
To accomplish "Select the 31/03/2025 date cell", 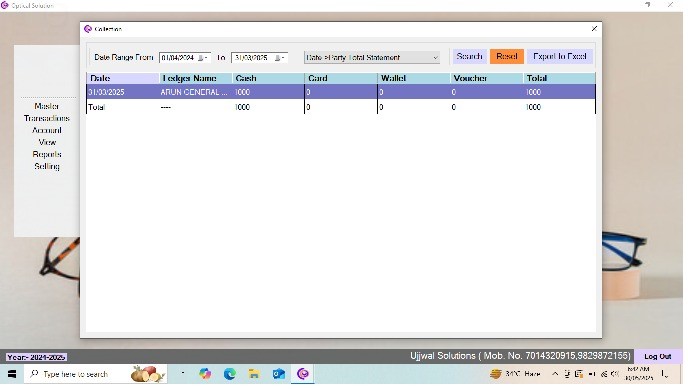I will click(122, 92).
